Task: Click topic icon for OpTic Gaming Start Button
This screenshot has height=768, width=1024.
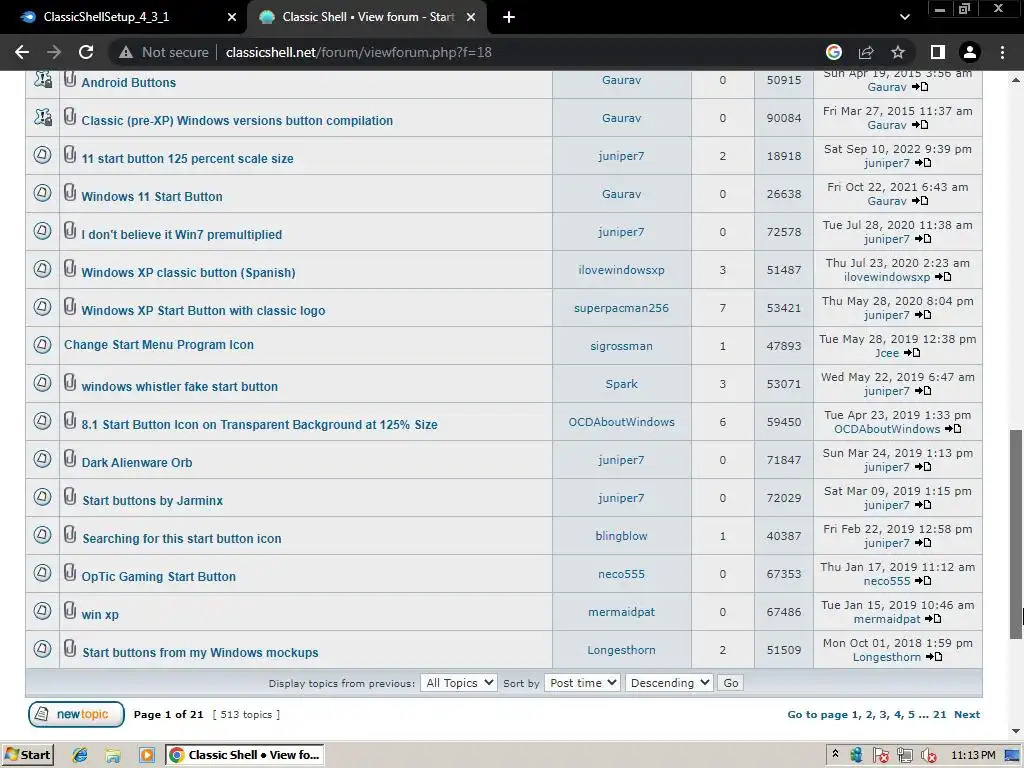Action: tap(42, 573)
